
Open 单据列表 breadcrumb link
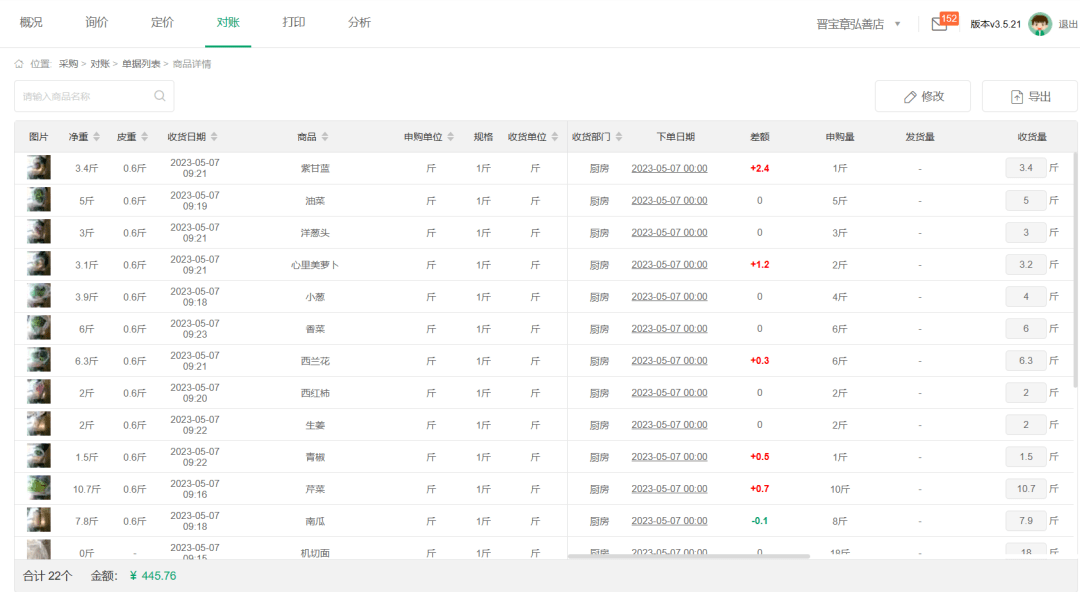(141, 64)
